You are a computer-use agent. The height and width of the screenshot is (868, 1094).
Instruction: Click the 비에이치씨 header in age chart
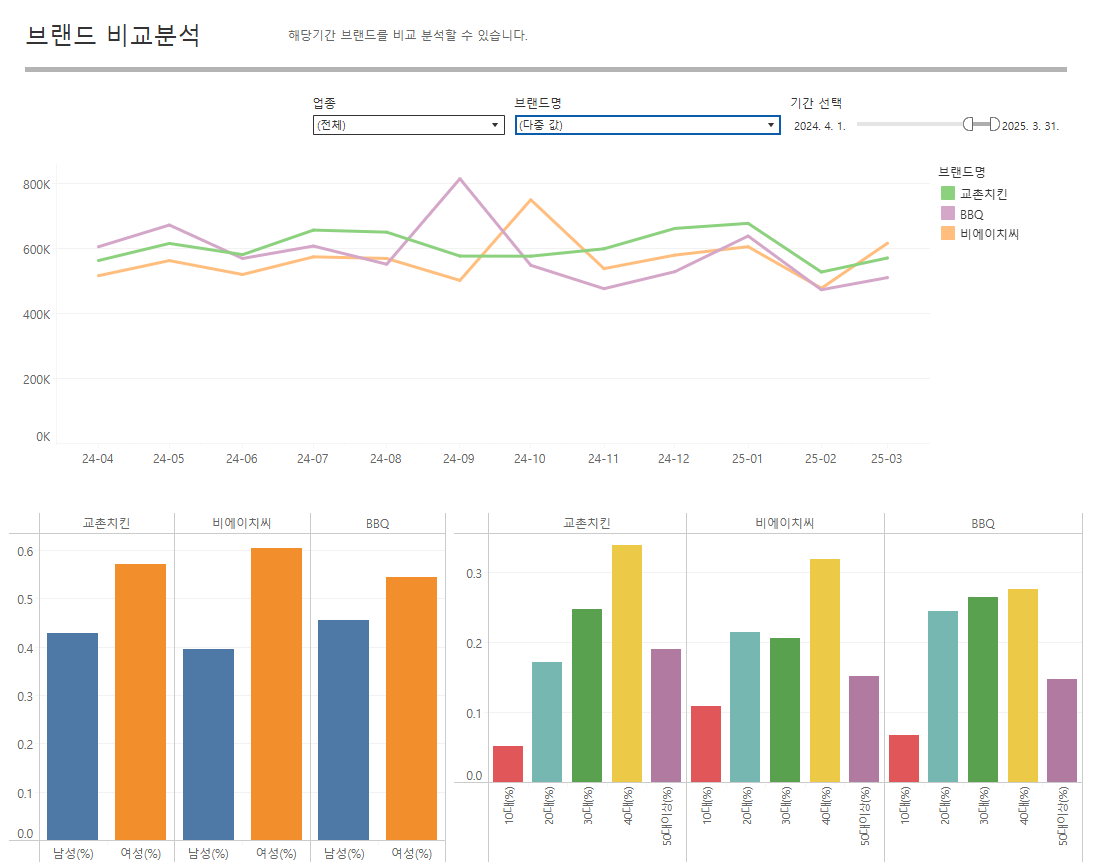pos(785,523)
